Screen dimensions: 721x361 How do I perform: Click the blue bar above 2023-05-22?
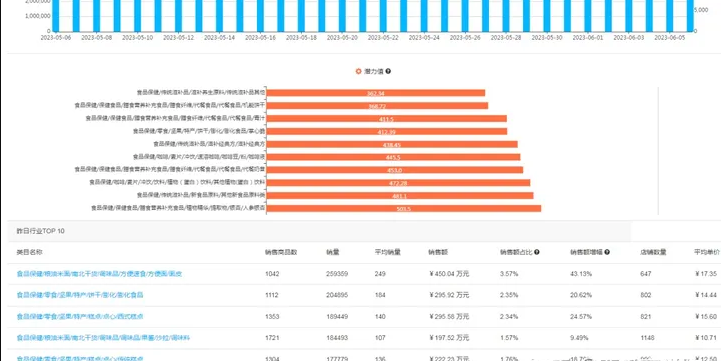click(x=383, y=16)
